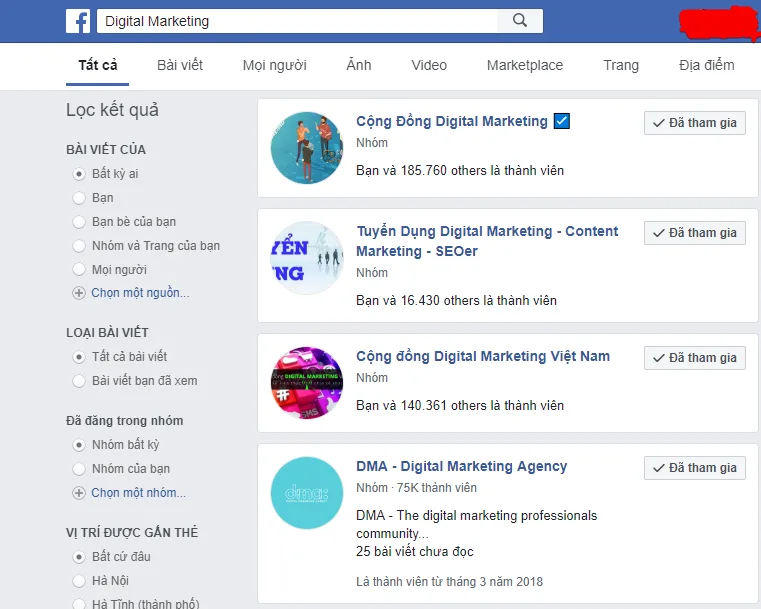Switch to the Bài viết tab
Screen dimensions: 761x609
point(180,66)
